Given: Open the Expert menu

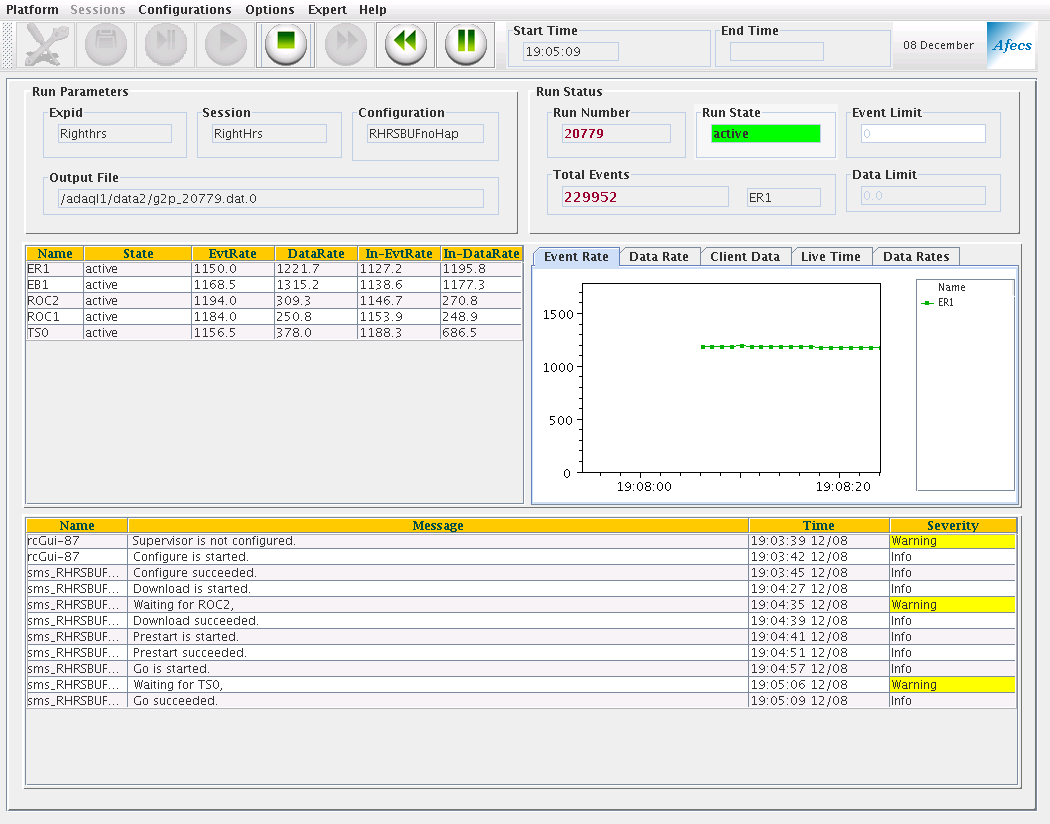Looking at the screenshot, I should coord(327,9).
